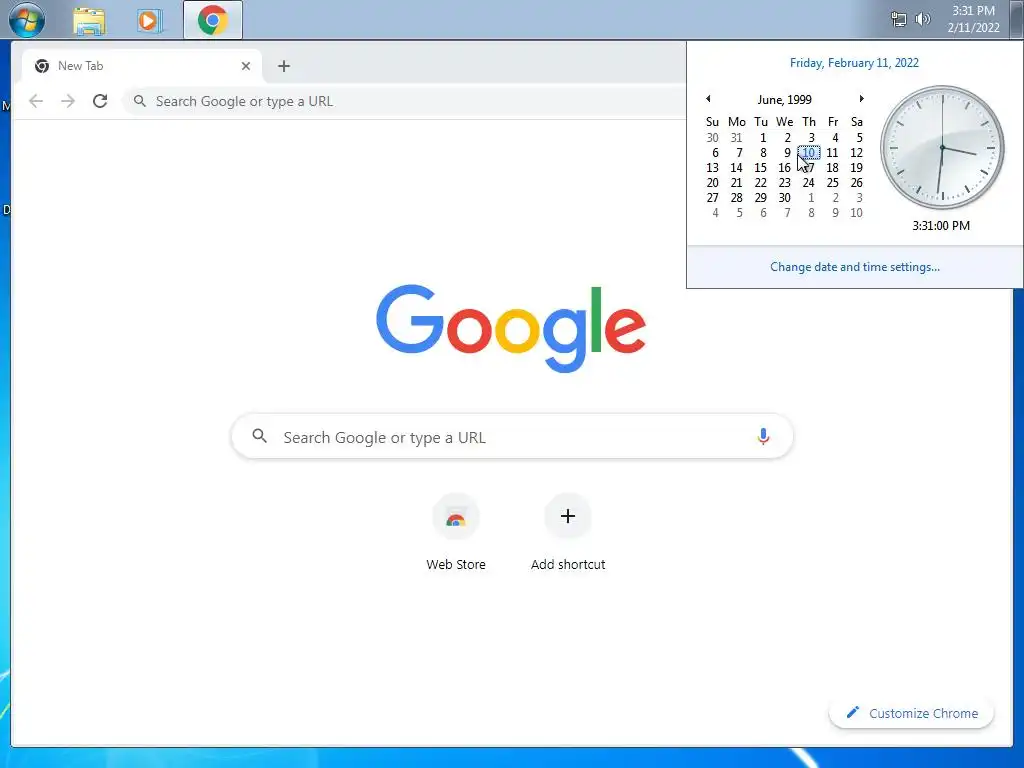This screenshot has height=768, width=1024.
Task: Open Windows Explorer from the taskbar
Action: point(89,21)
